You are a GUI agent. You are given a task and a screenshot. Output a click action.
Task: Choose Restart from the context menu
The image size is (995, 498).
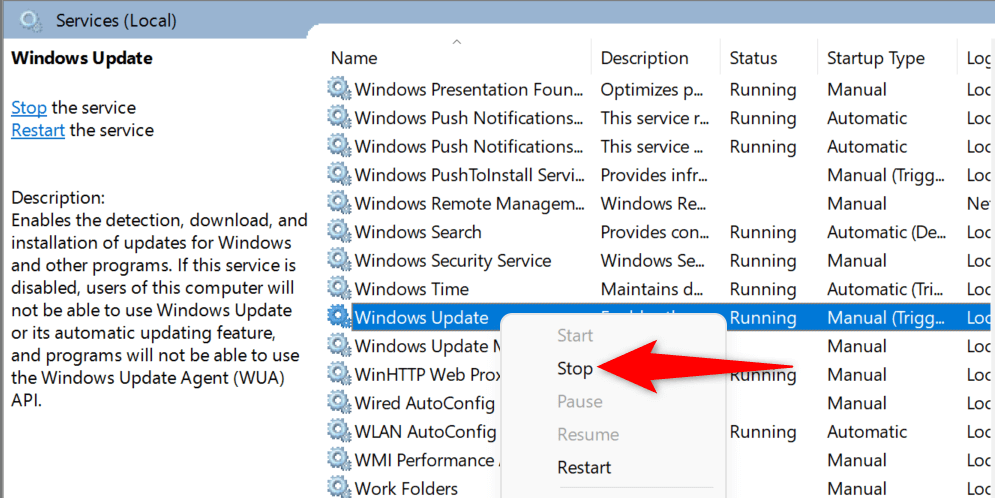pyautogui.click(x=584, y=467)
